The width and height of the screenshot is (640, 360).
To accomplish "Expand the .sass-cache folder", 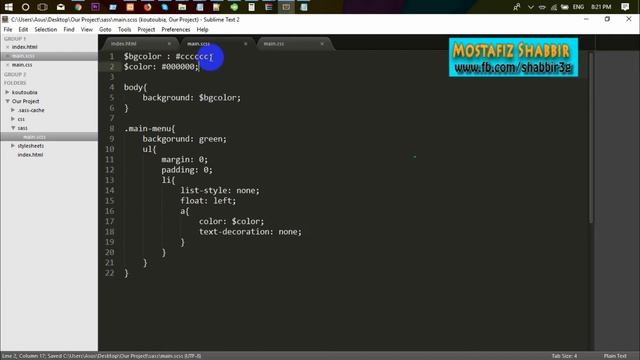I will point(13,110).
